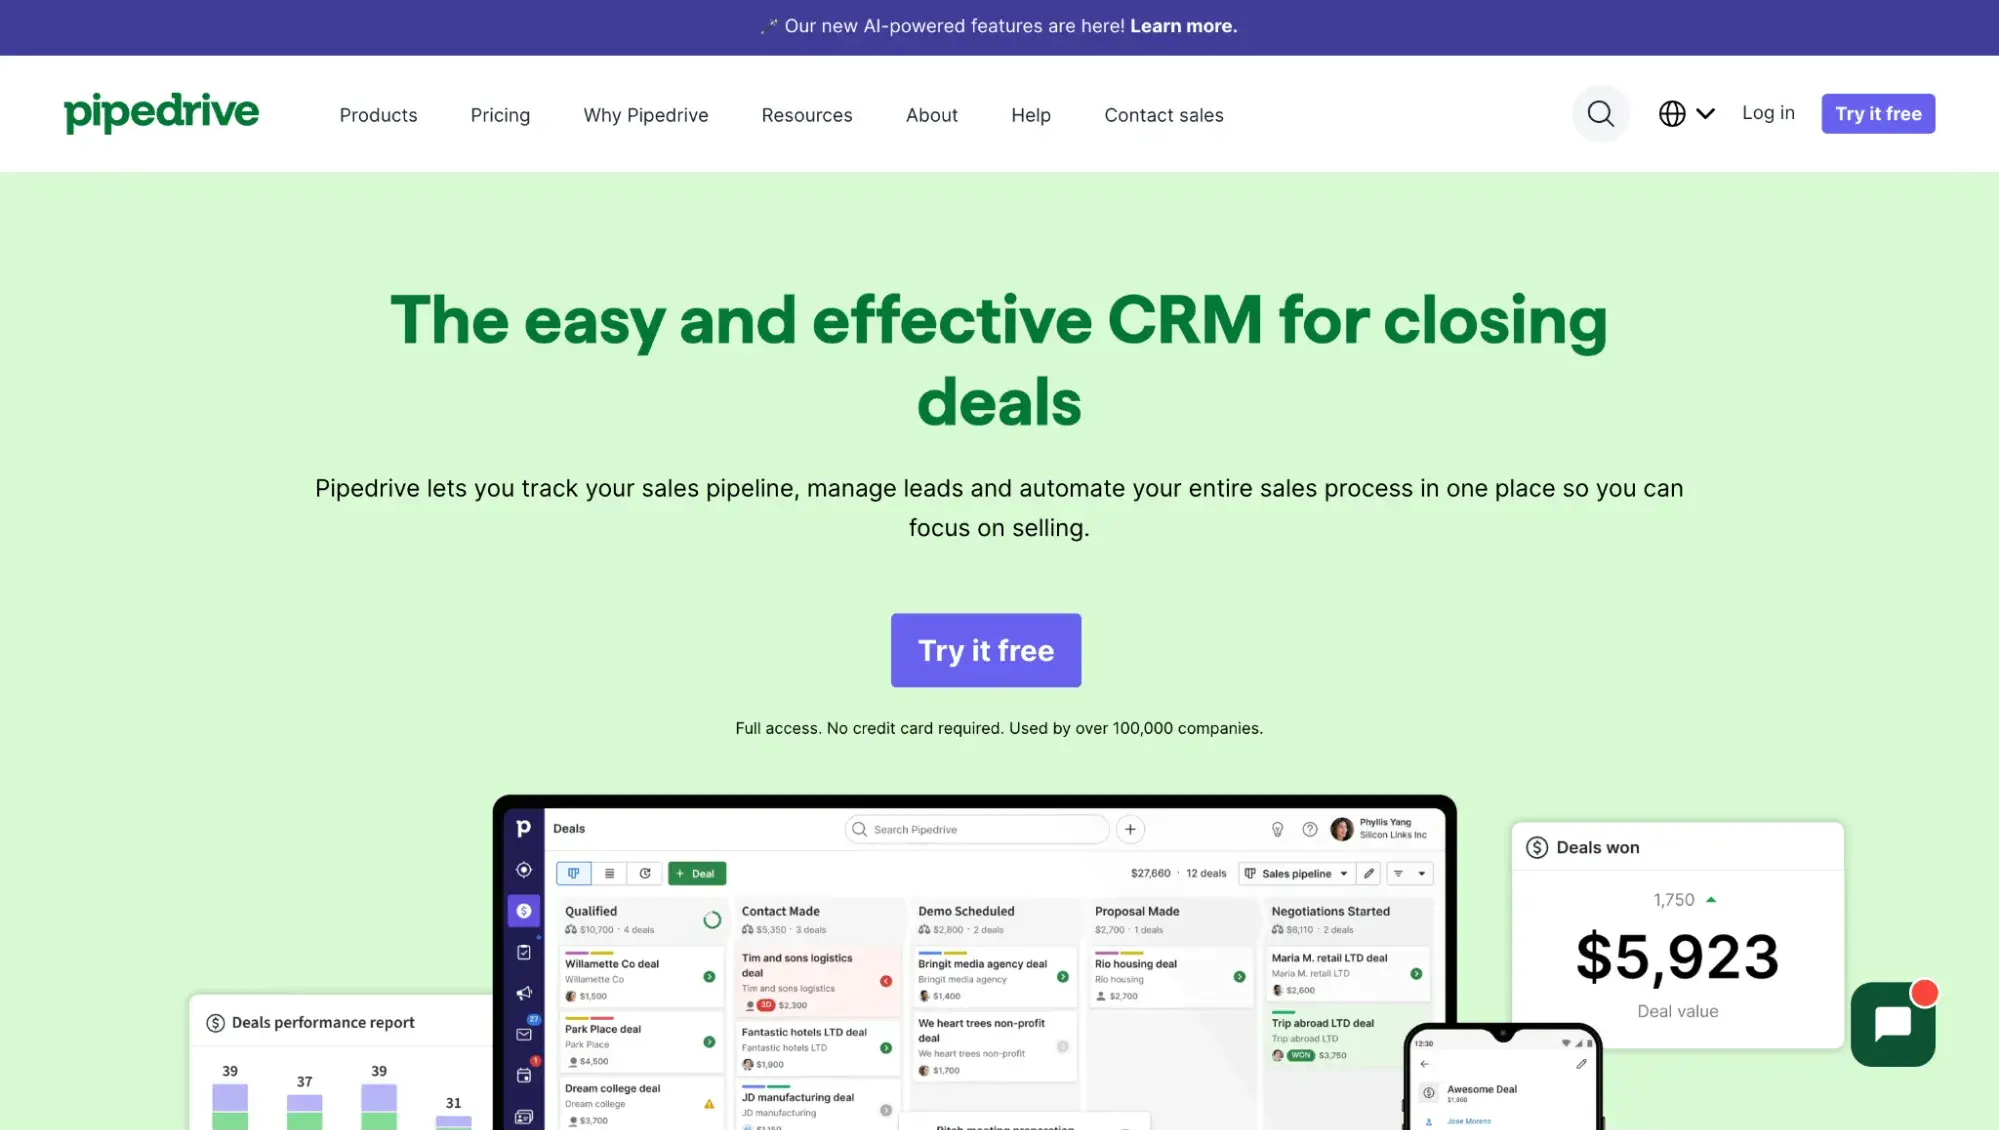Select the Pricing menu item
This screenshot has width=1999, height=1131.
point(498,114)
